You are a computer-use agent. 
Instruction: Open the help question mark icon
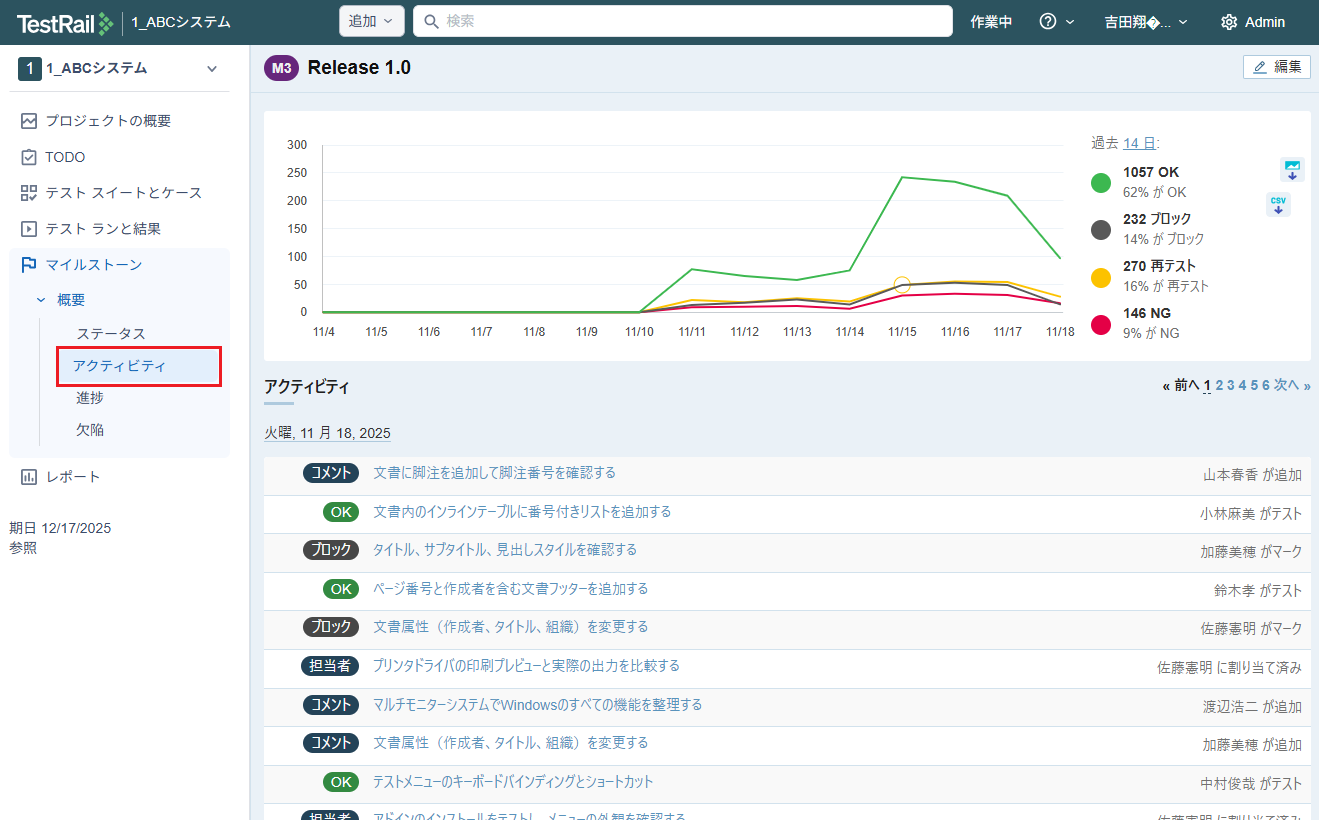(x=1048, y=22)
